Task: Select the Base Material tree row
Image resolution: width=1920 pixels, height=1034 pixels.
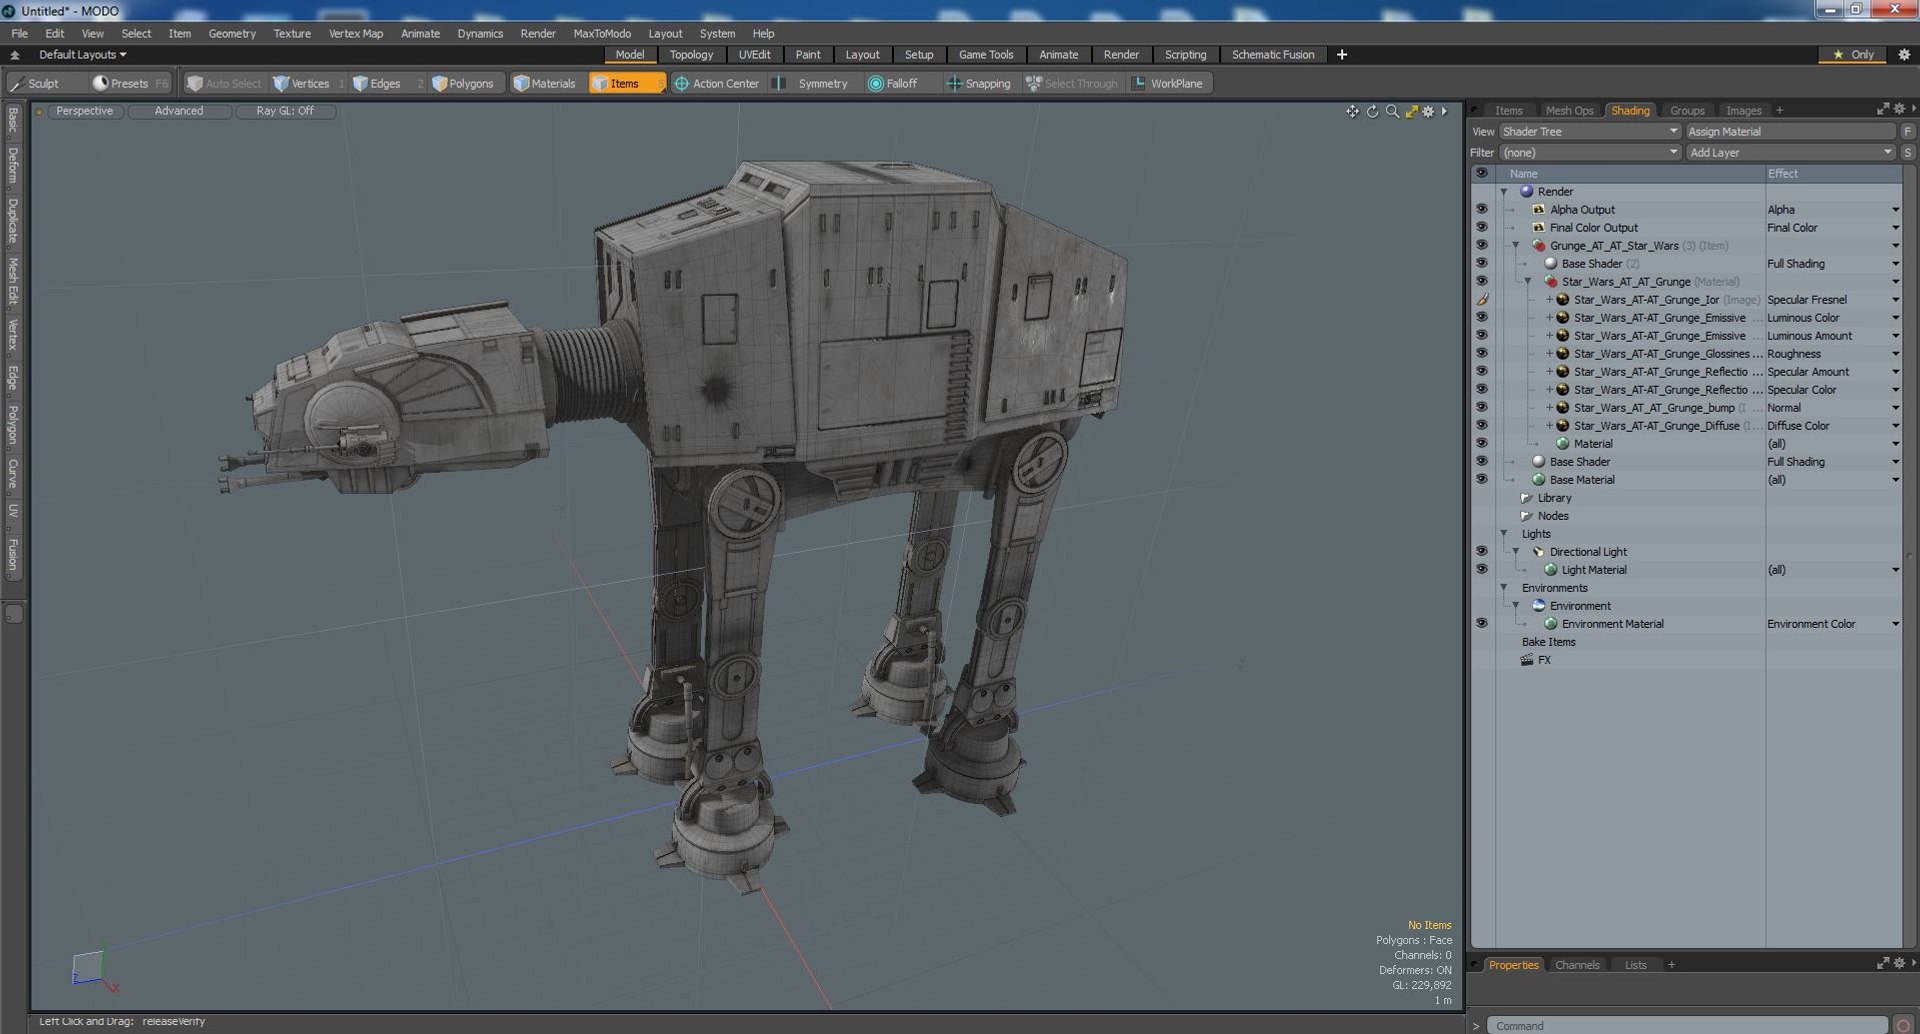Action: pos(1582,480)
